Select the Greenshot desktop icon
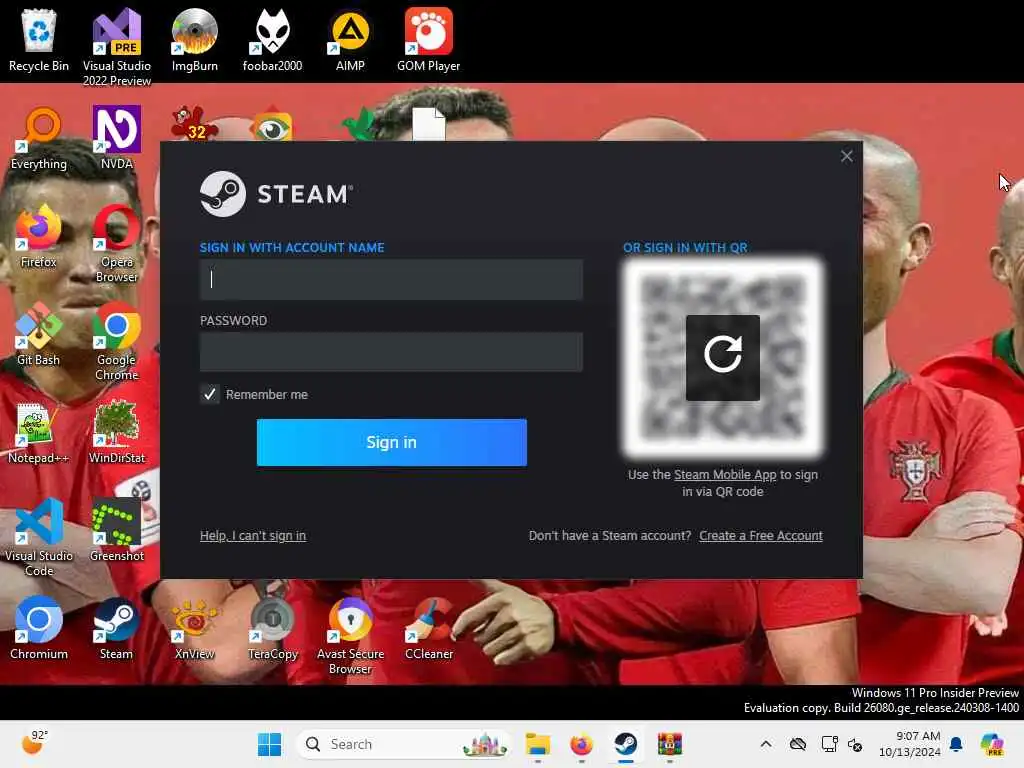Screen dimensions: 1024x768 point(117,530)
